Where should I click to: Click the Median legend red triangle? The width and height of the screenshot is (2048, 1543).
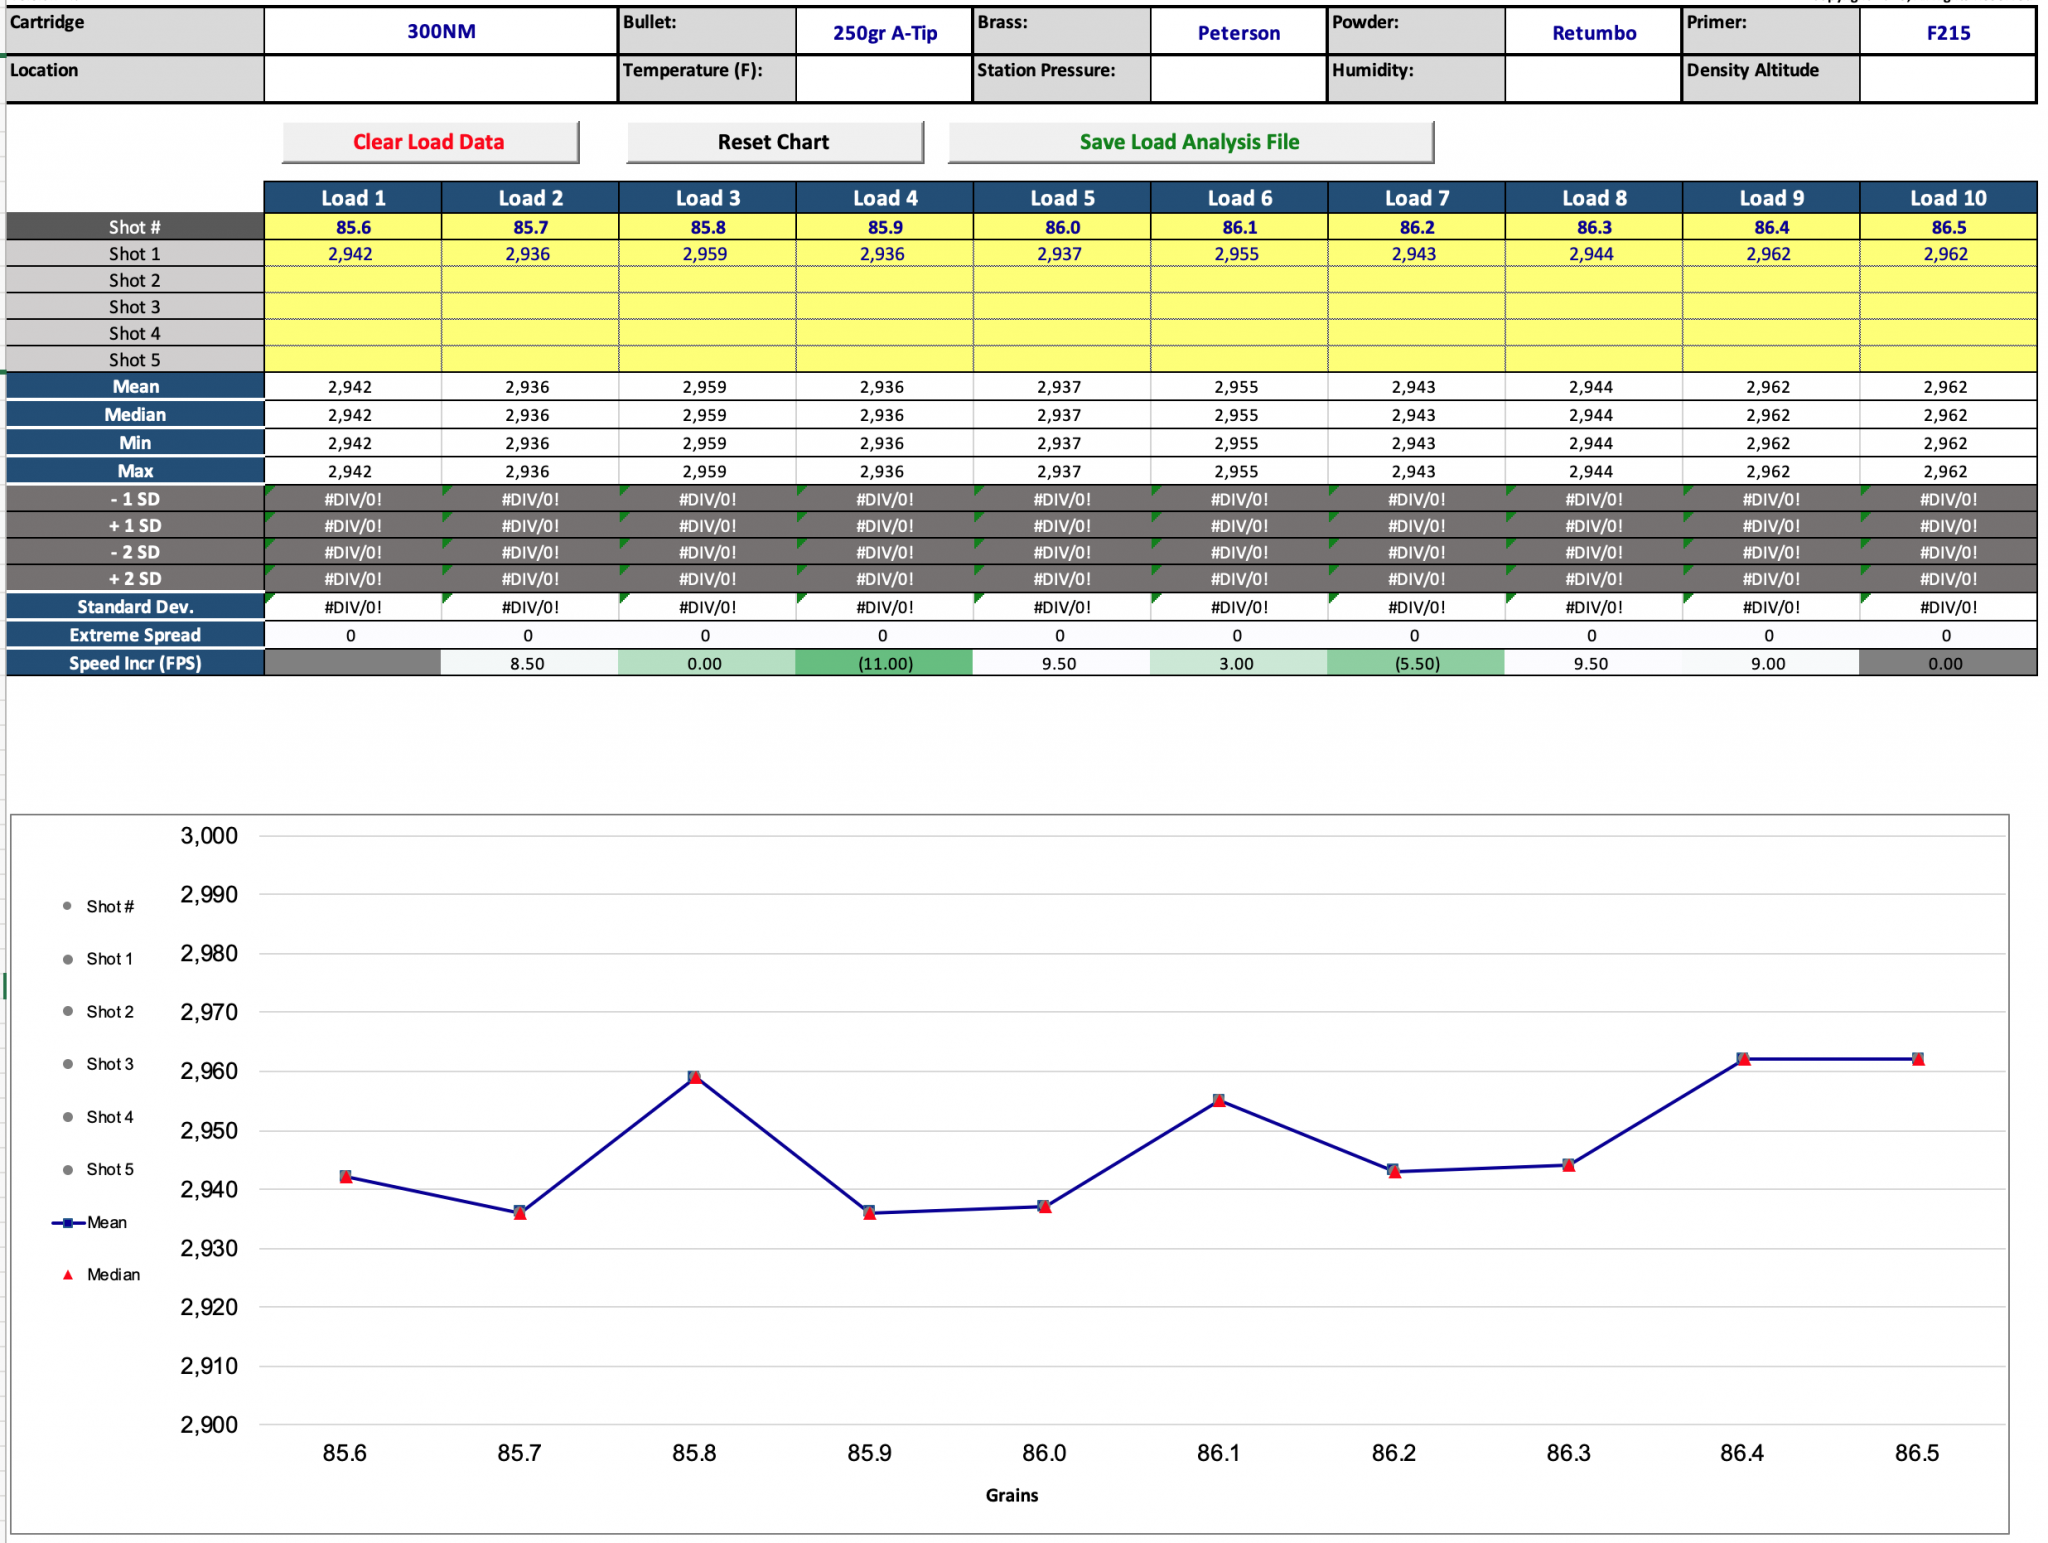click(68, 1274)
